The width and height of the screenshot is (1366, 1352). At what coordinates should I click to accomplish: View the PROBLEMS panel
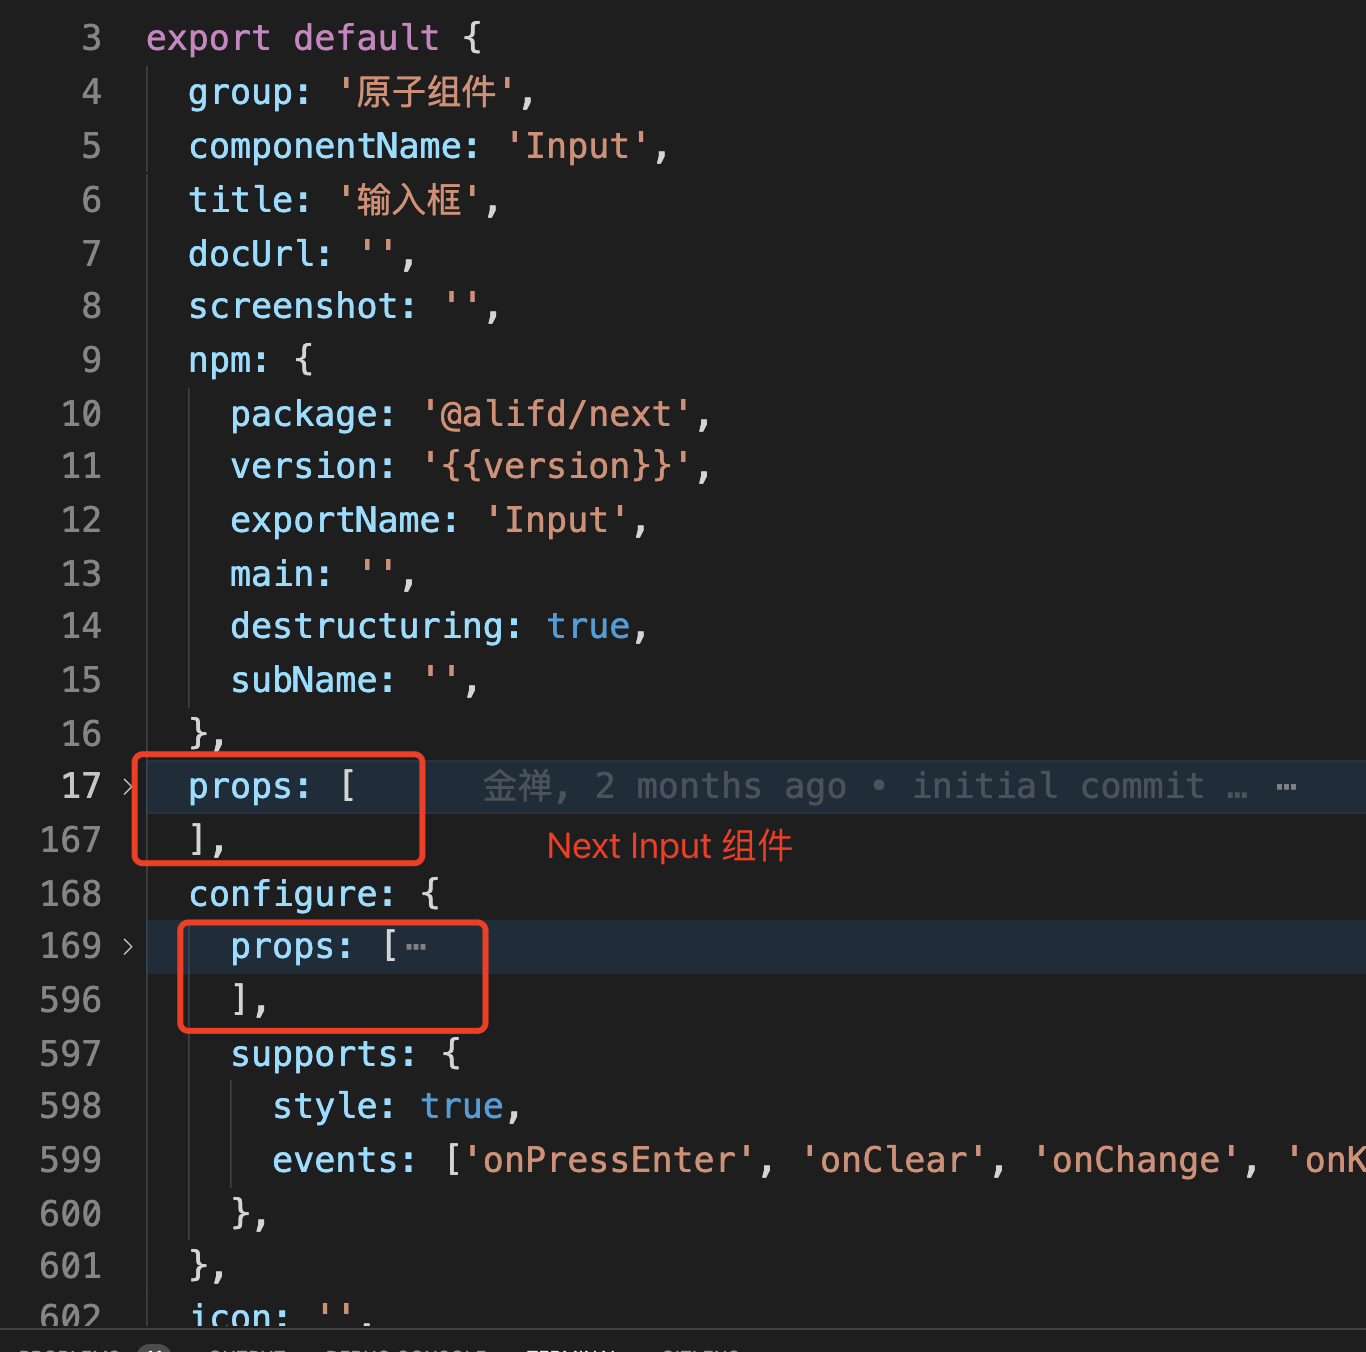click(x=67, y=1348)
